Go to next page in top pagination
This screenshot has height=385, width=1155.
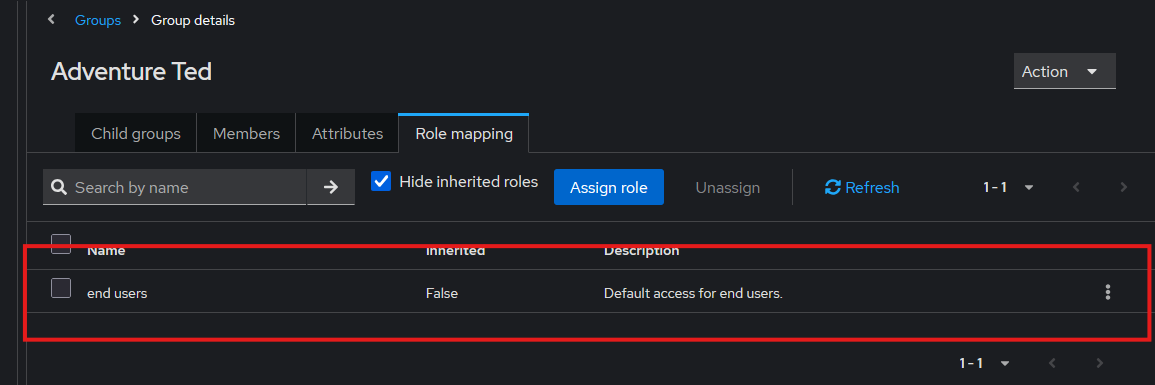1123,187
